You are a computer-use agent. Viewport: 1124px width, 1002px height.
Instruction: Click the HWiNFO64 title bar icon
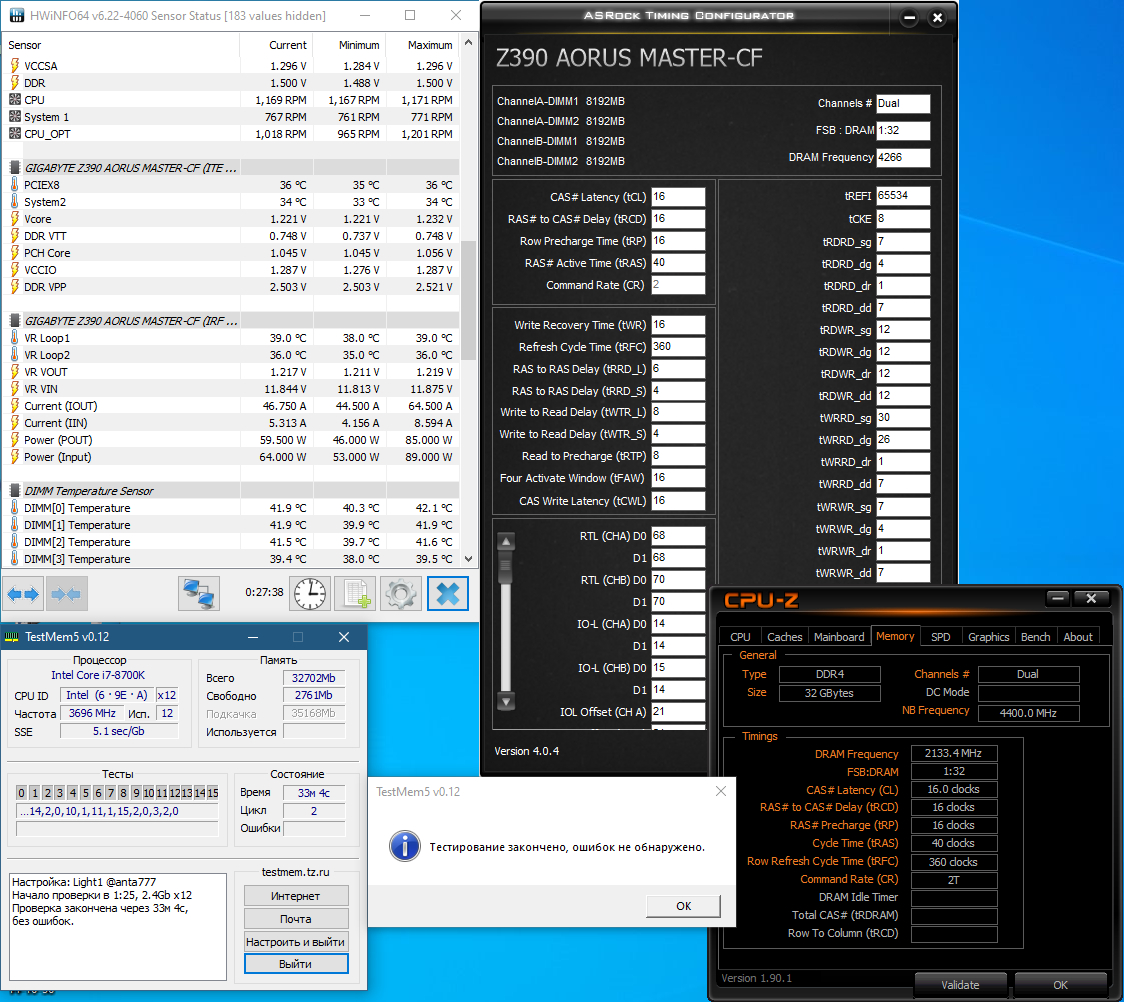click(x=16, y=15)
